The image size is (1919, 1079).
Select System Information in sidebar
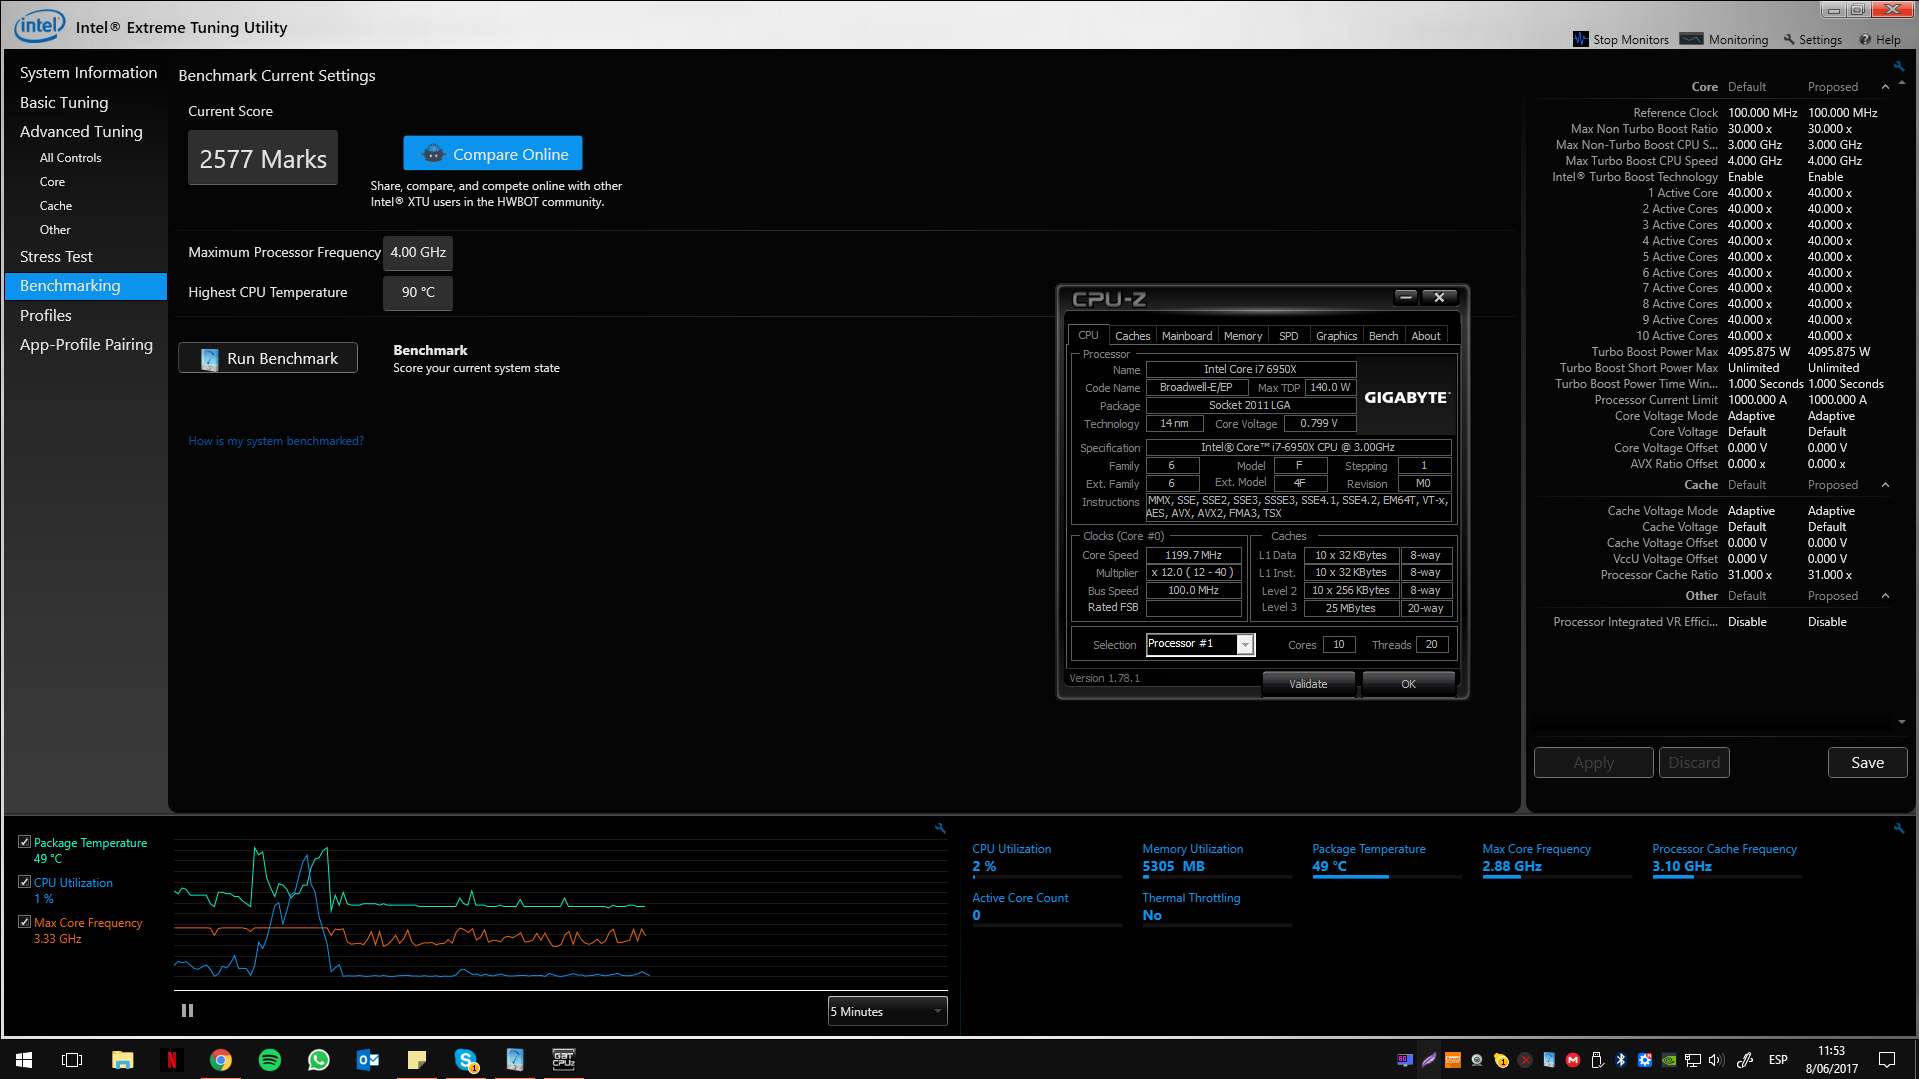pos(88,73)
